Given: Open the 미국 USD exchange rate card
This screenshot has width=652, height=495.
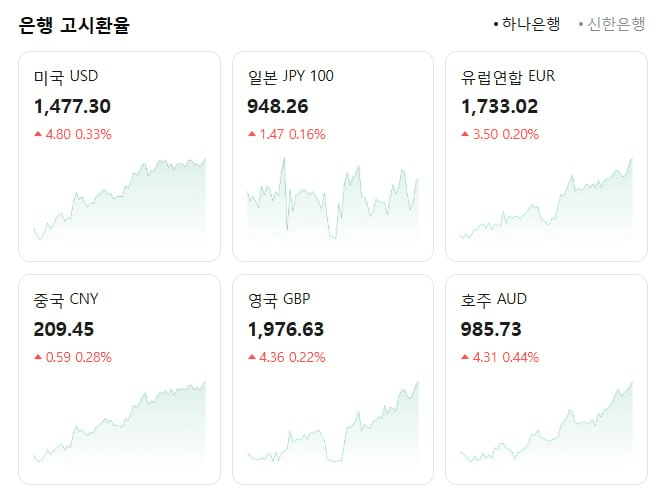Looking at the screenshot, I should (119, 155).
